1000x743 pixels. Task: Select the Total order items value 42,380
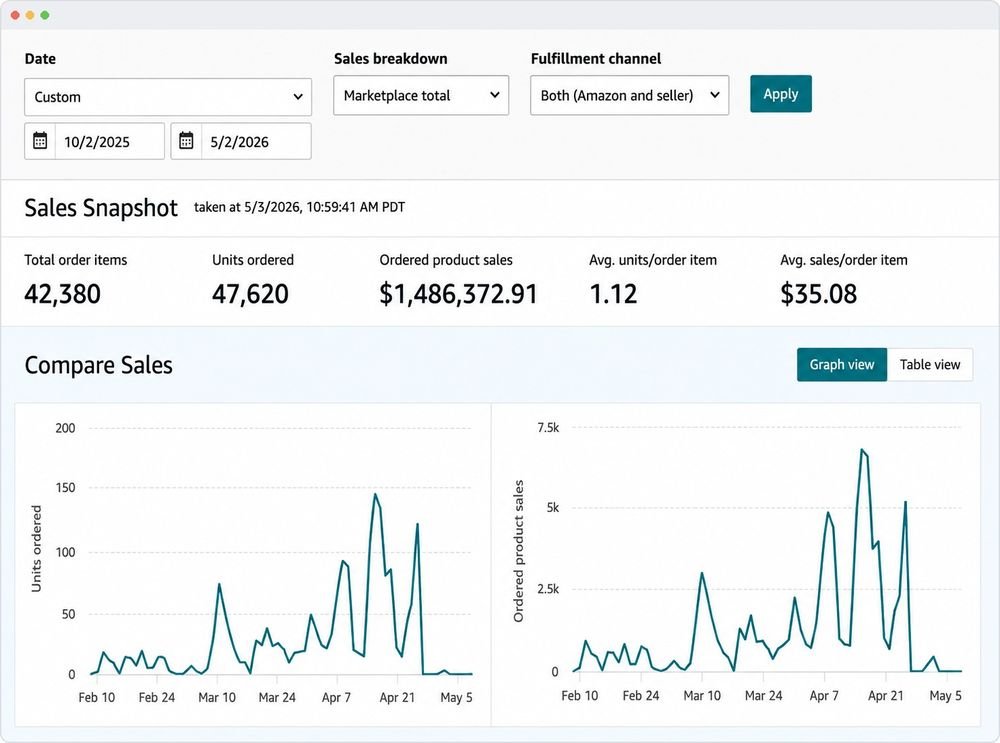[x=62, y=294]
